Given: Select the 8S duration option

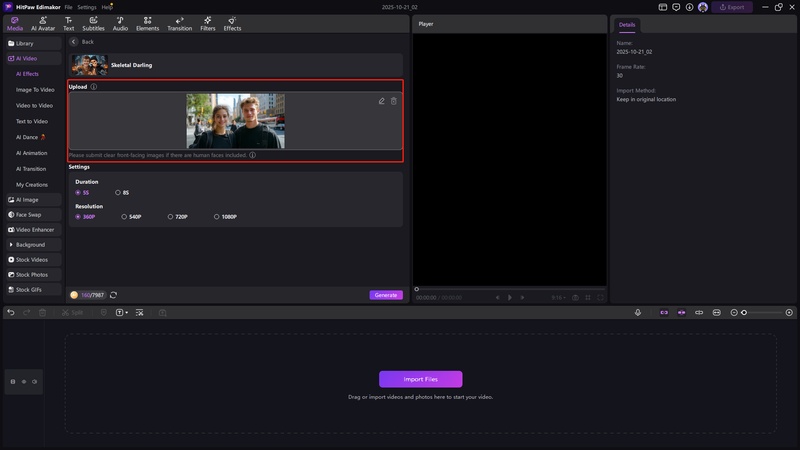Looking at the screenshot, I should pyautogui.click(x=118, y=192).
